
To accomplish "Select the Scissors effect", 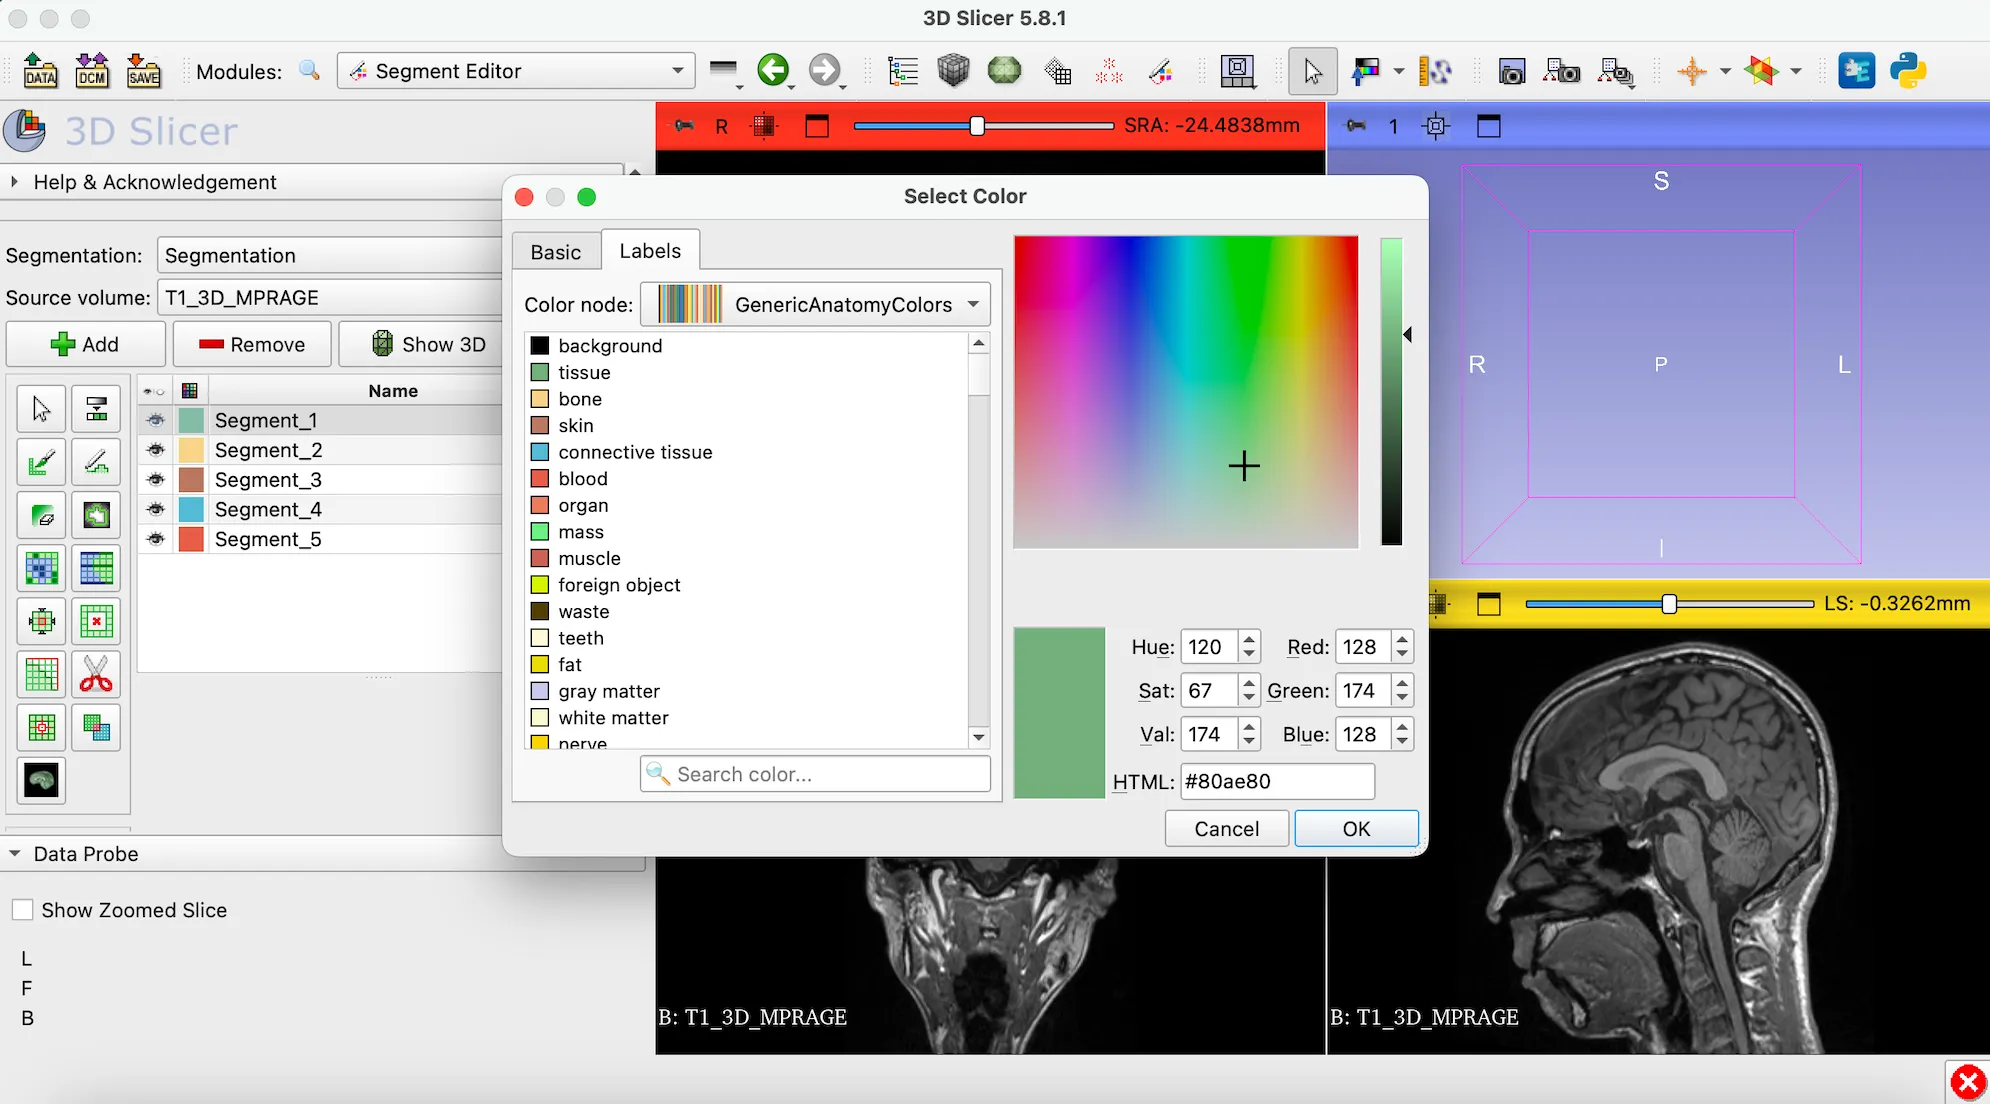I will (x=96, y=674).
